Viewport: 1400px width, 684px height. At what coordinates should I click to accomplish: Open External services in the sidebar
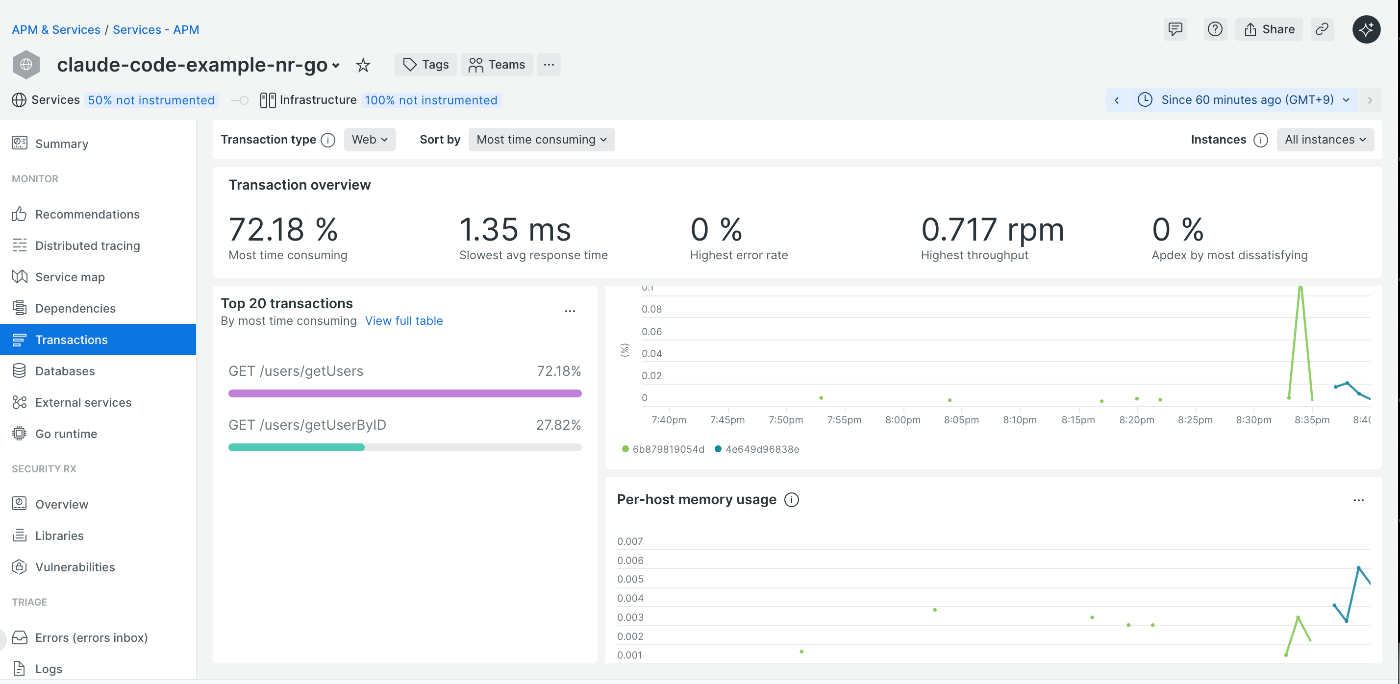coord(98,402)
